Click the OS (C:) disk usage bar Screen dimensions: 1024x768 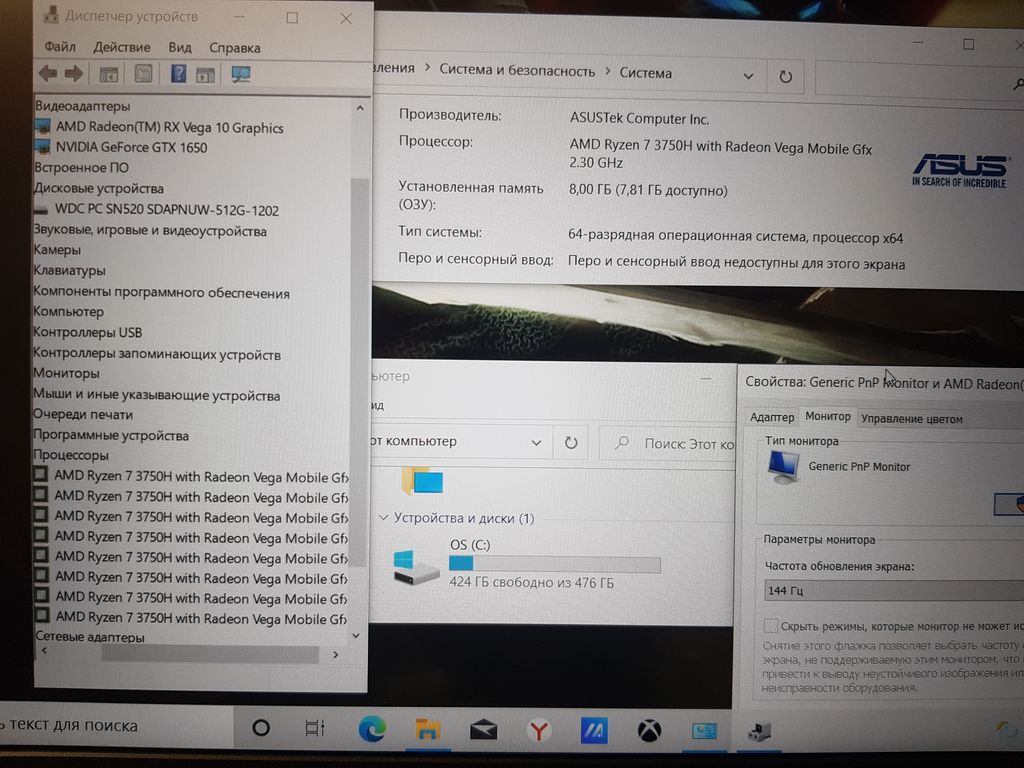click(x=554, y=563)
